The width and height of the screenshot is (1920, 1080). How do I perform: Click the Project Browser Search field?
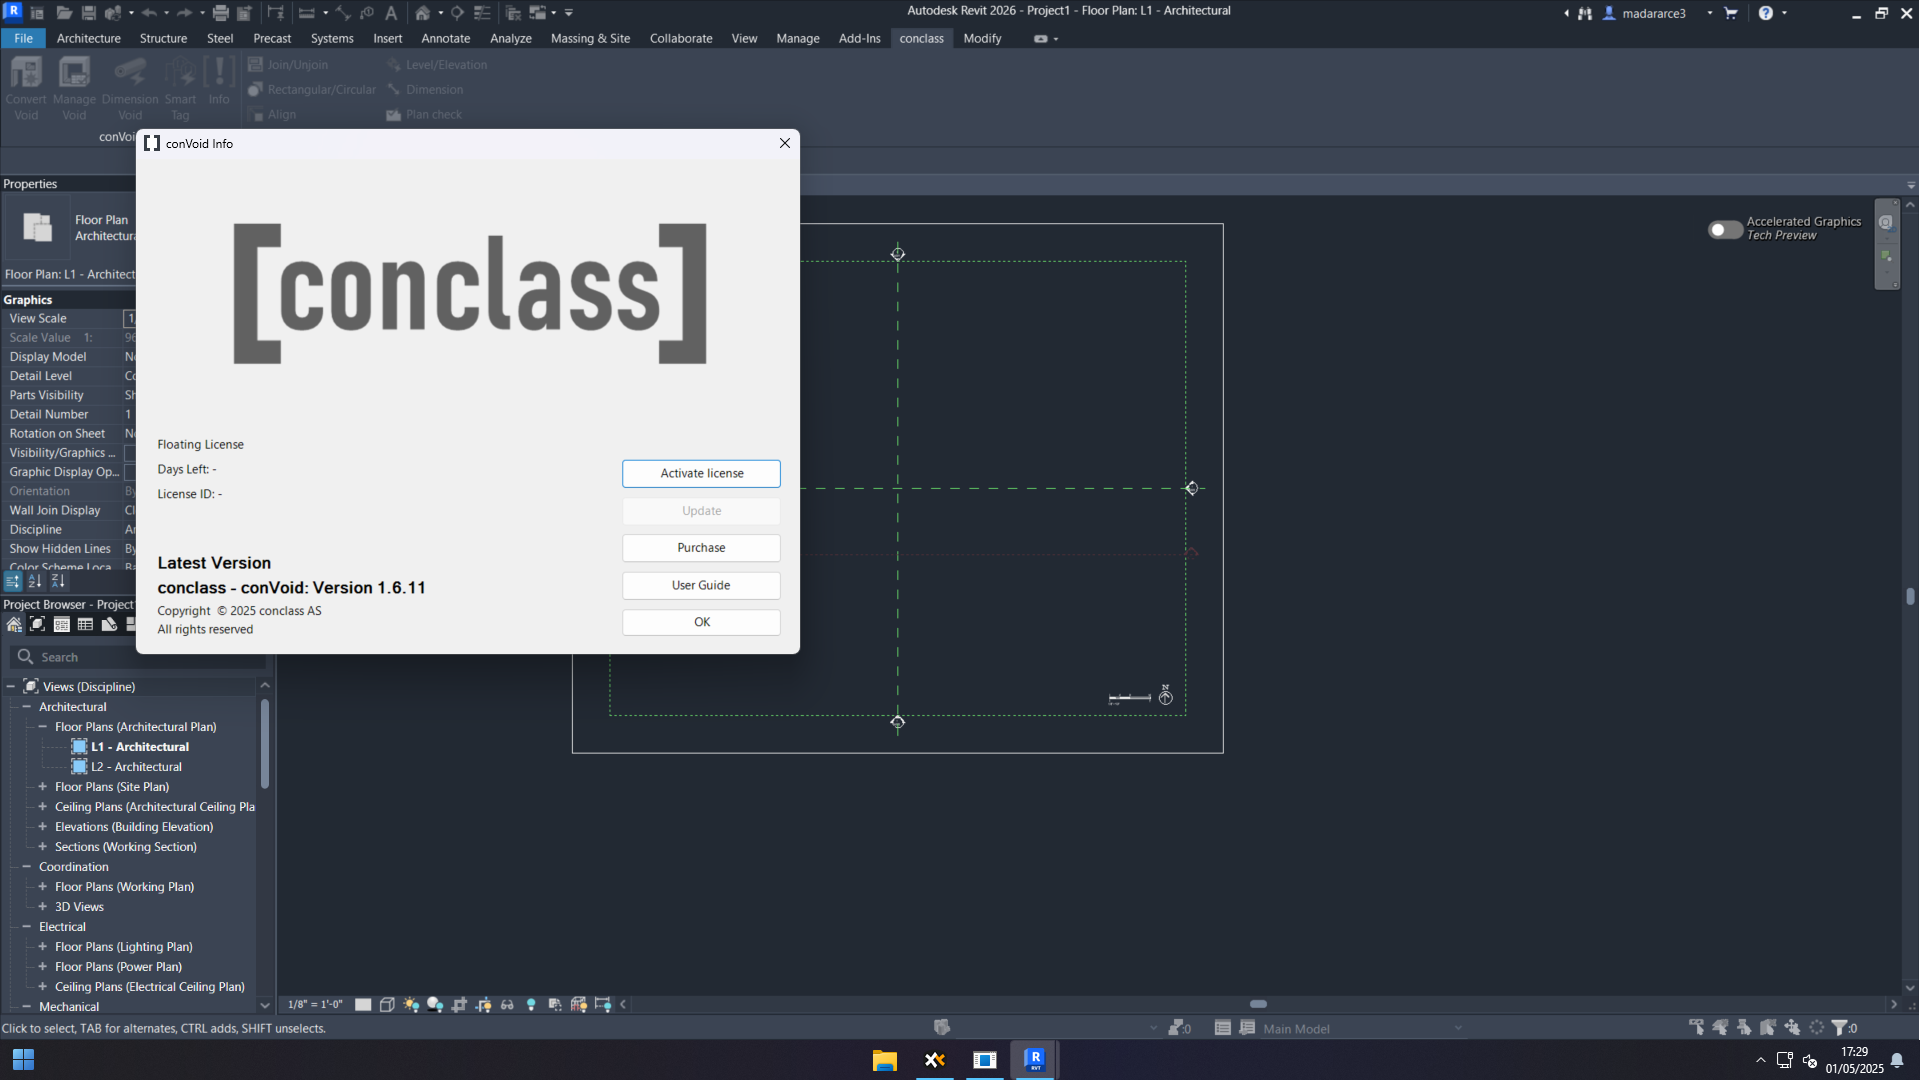[x=138, y=657]
